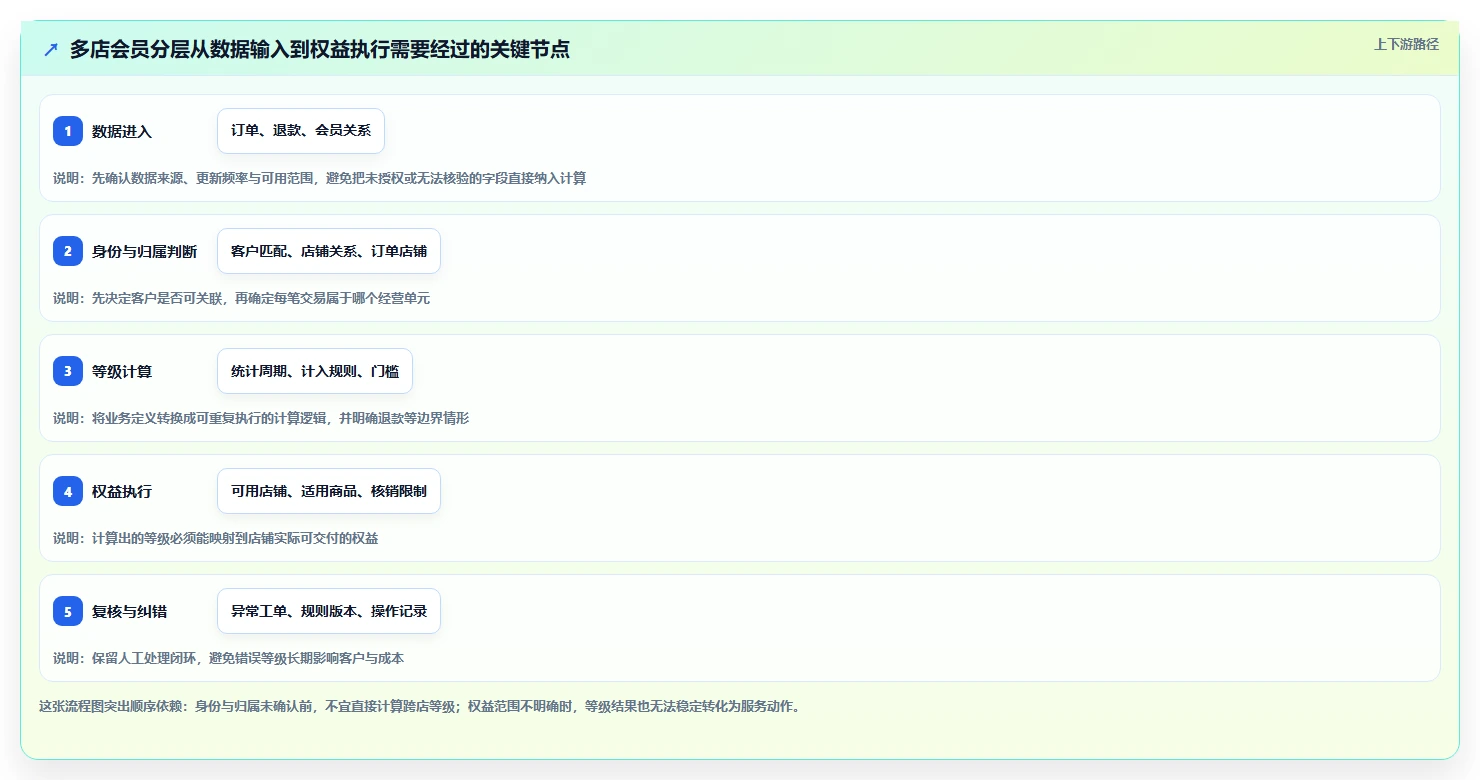Click step number 2 badge for 身份与归属判断

[x=68, y=251]
